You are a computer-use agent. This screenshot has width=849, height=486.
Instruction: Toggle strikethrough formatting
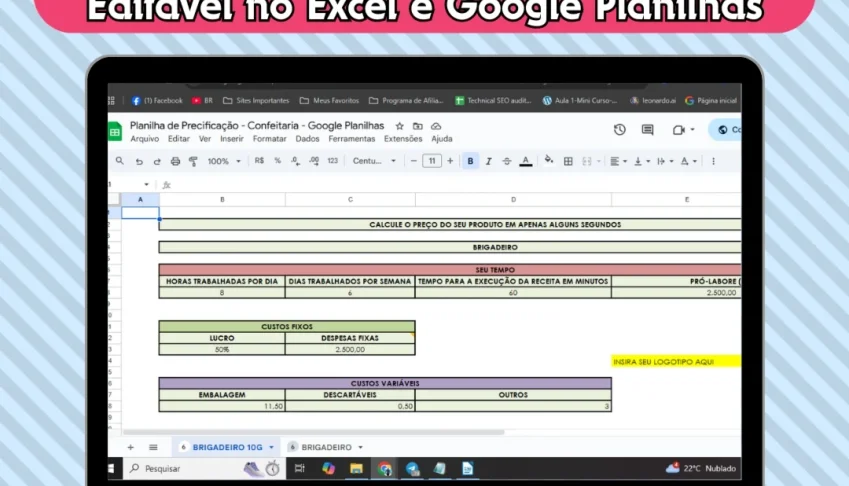pos(507,161)
